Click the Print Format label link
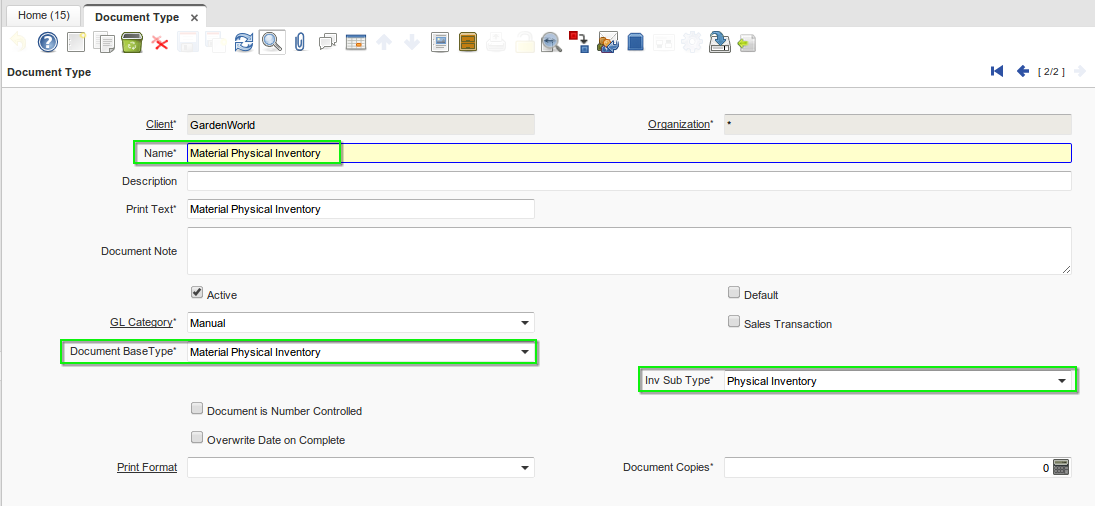This screenshot has width=1095, height=506. (146, 467)
